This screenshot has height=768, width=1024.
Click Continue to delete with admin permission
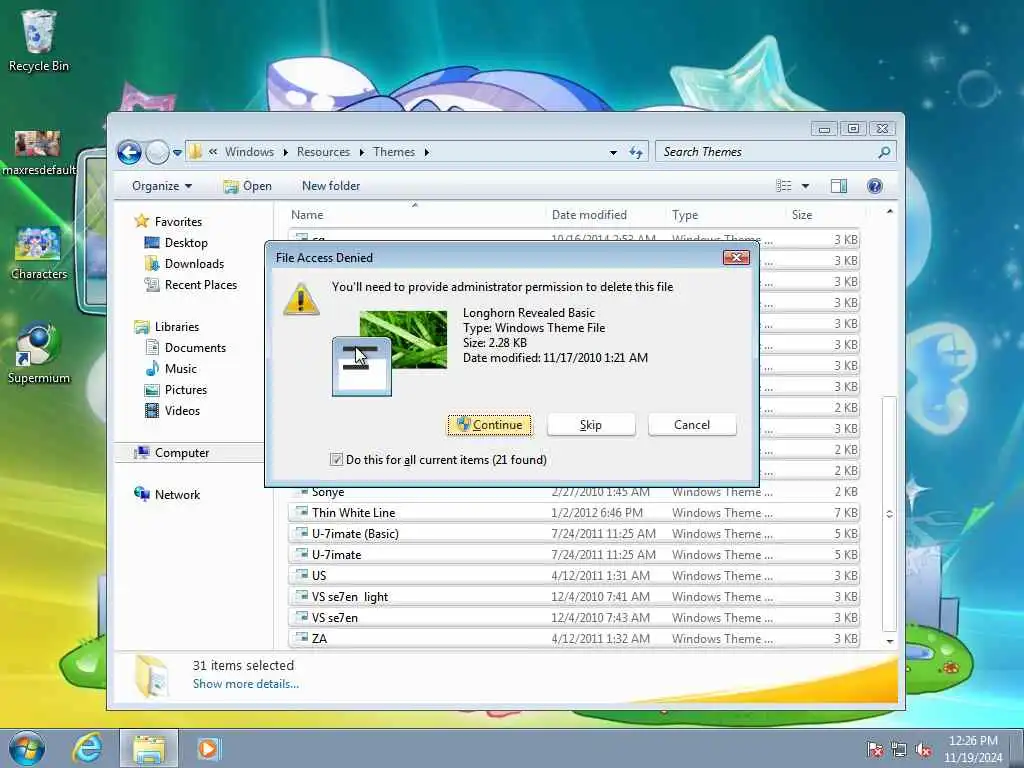click(490, 425)
